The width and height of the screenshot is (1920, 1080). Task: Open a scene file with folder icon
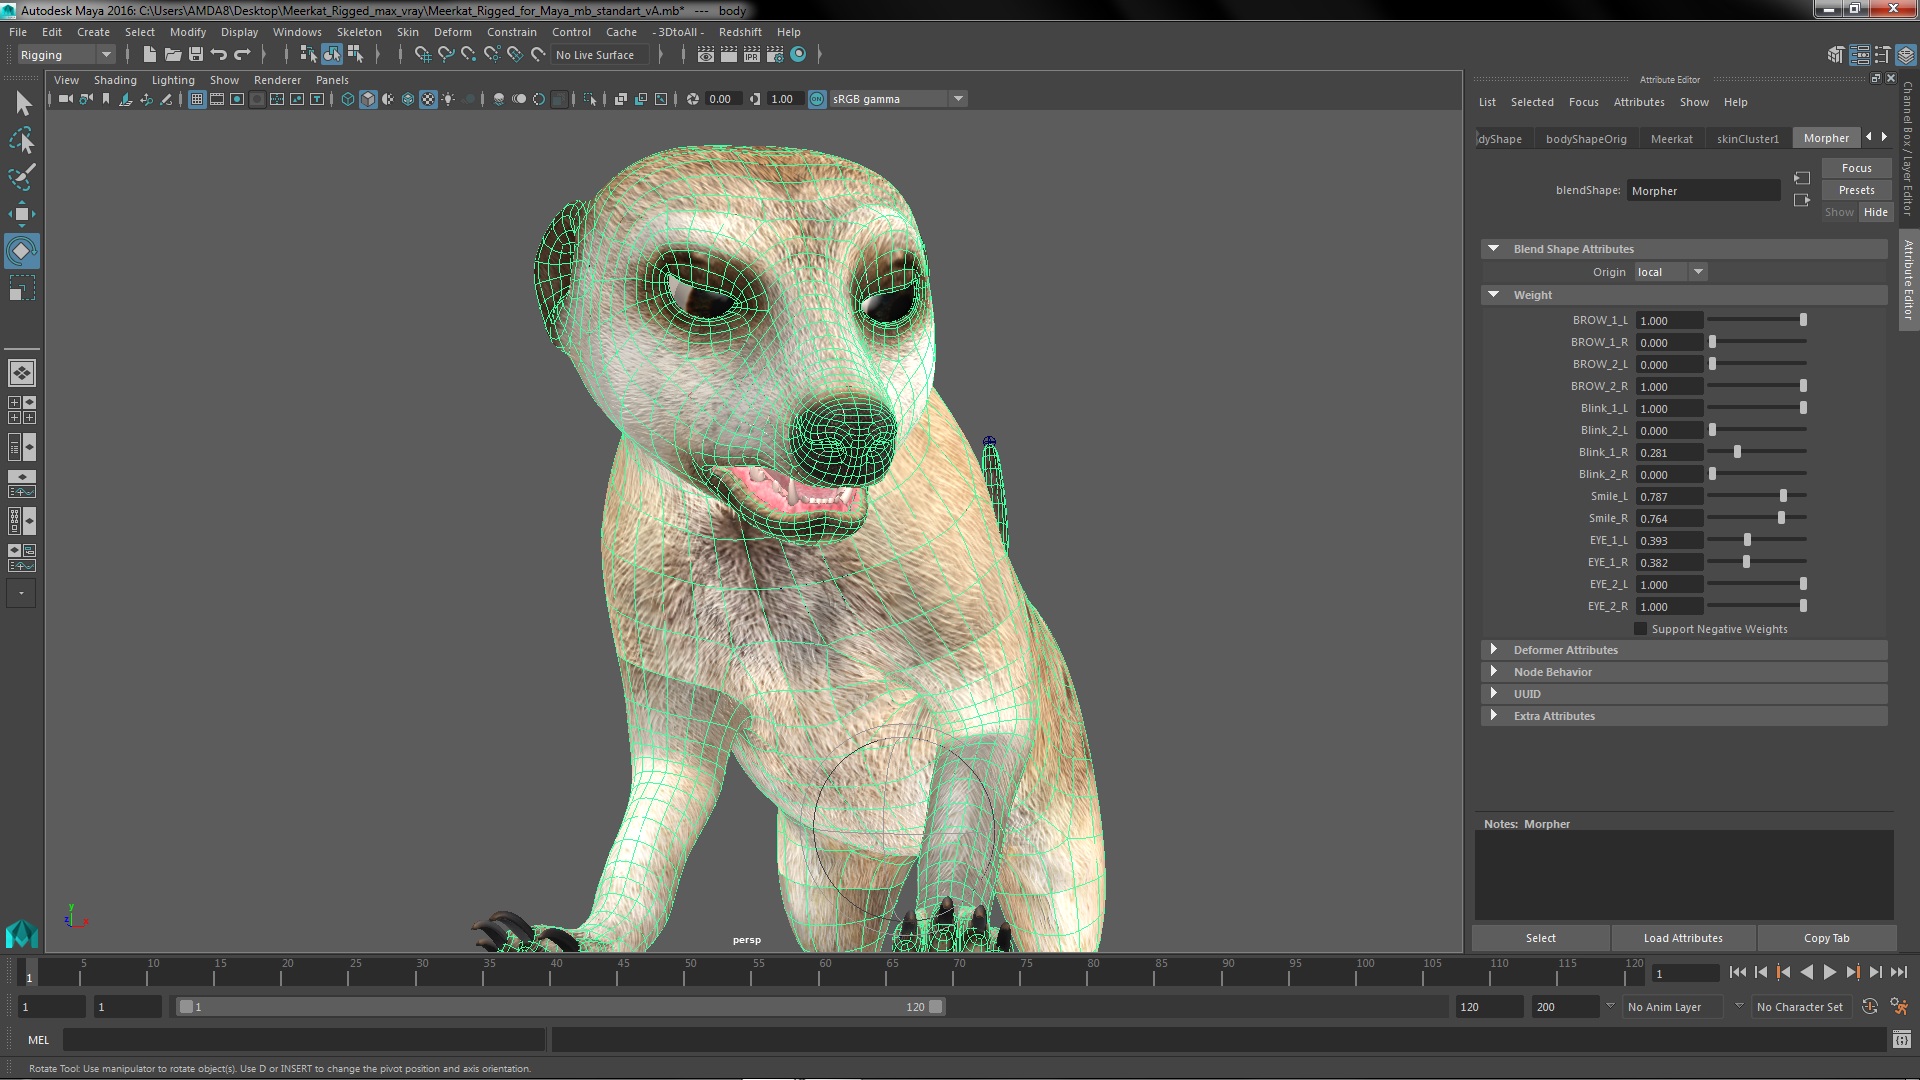[x=173, y=54]
